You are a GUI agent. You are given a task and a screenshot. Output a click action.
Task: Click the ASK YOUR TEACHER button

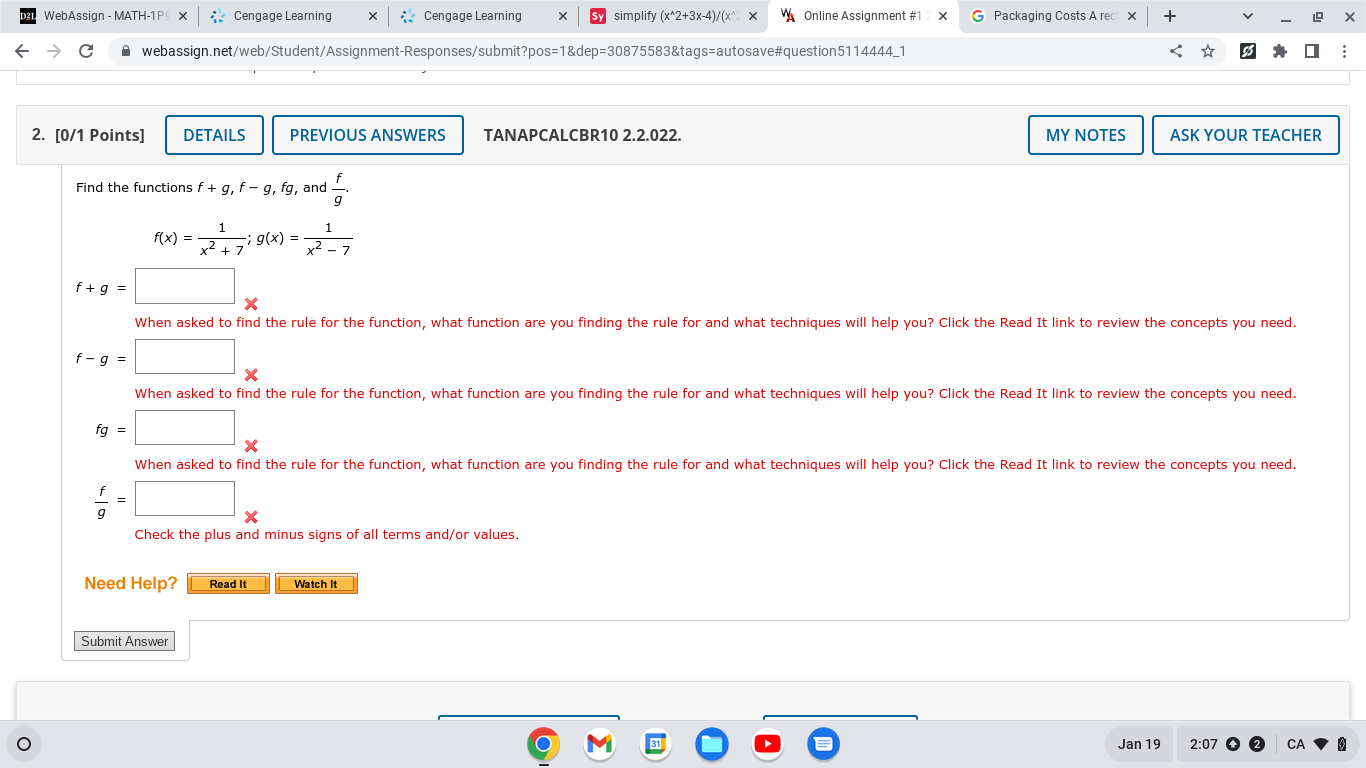(1246, 135)
